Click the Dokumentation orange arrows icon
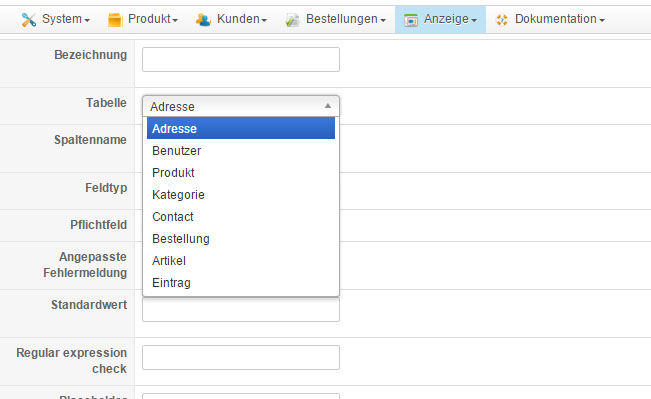Screen dimensions: 651x399 [502, 20]
